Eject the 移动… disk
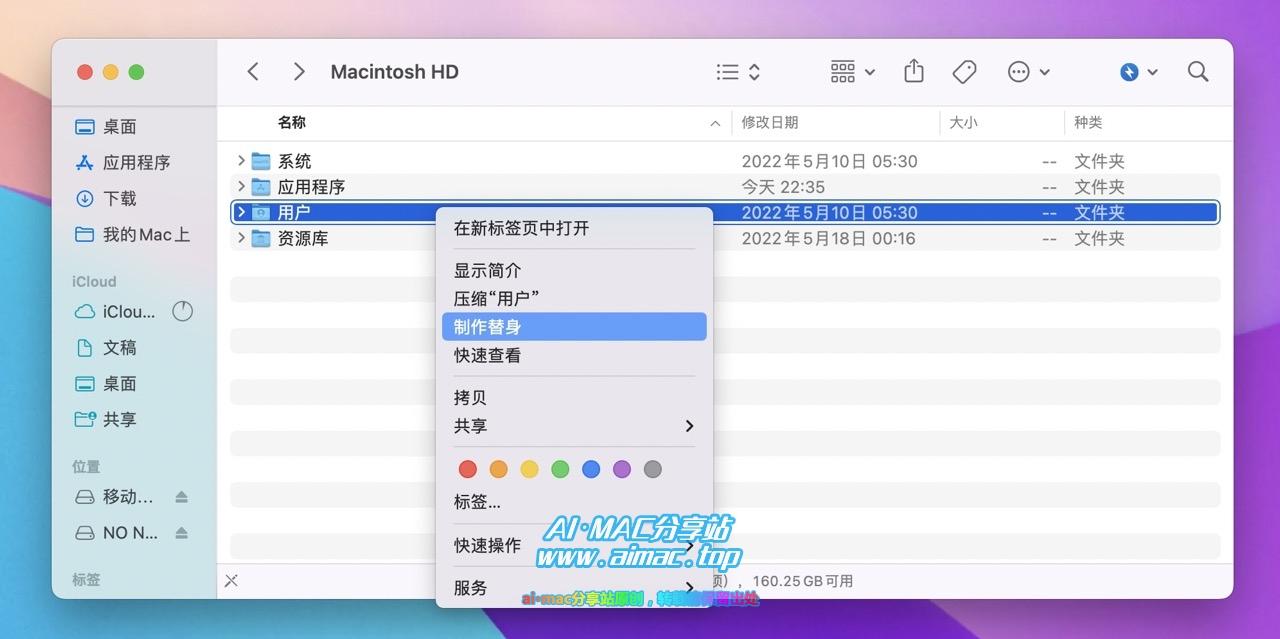Screen dimensions: 1280x639 coord(181,497)
